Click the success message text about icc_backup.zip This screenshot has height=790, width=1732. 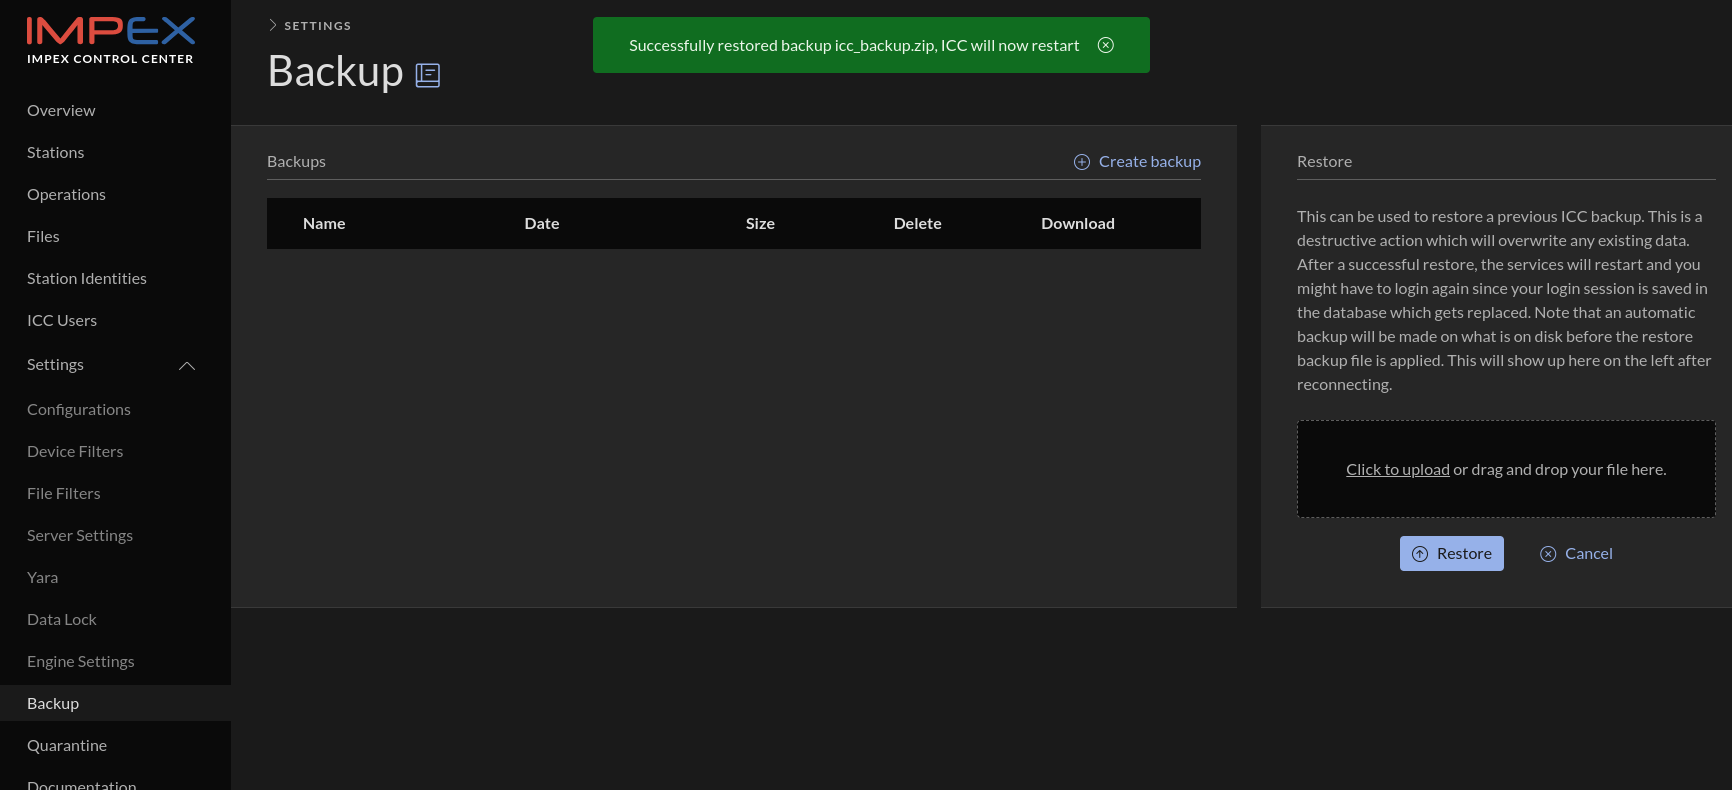854,45
